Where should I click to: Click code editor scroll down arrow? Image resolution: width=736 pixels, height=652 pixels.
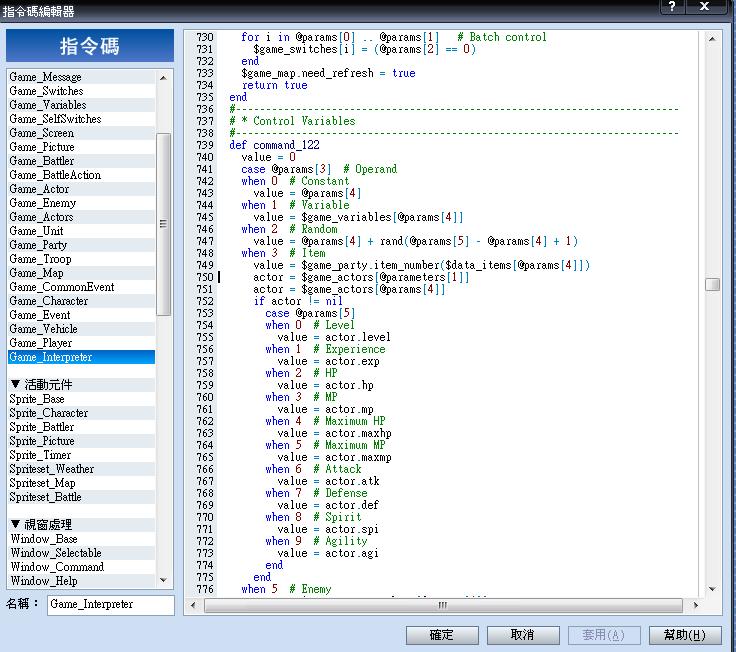[712, 589]
